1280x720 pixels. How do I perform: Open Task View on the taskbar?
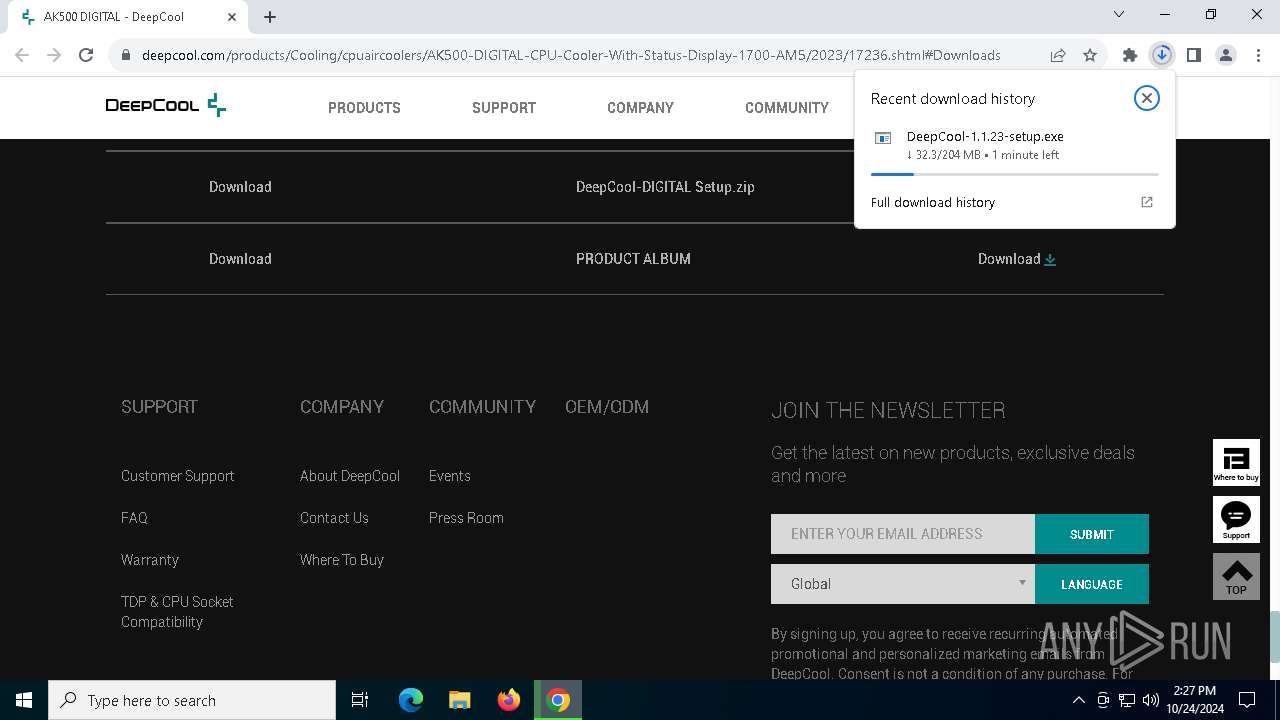click(360, 700)
